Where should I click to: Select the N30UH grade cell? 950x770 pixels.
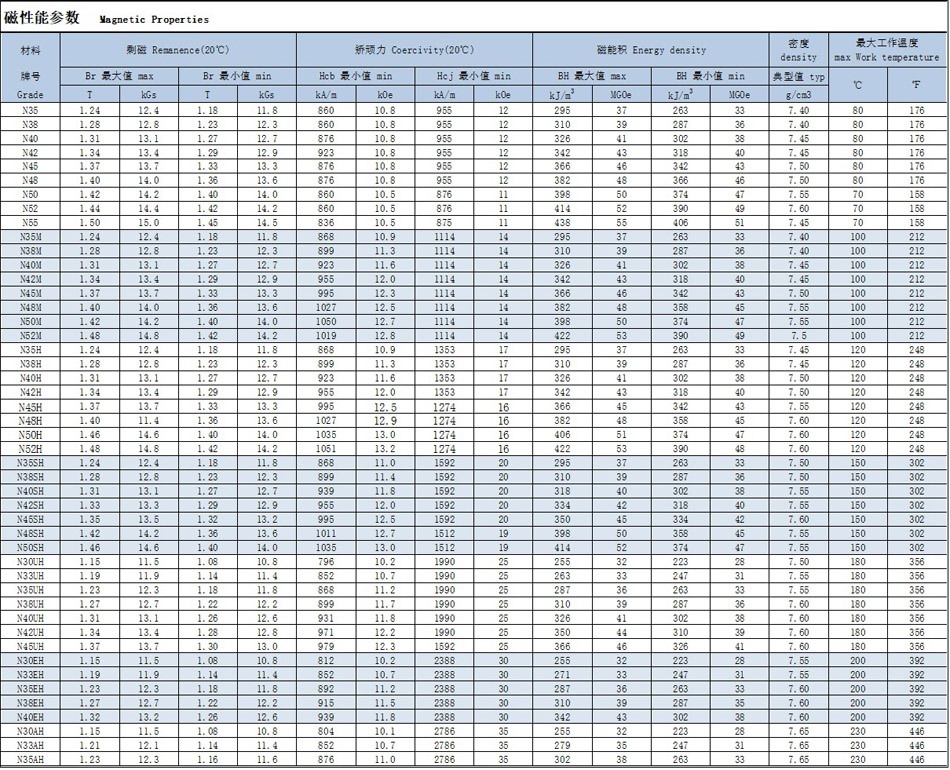point(30,562)
